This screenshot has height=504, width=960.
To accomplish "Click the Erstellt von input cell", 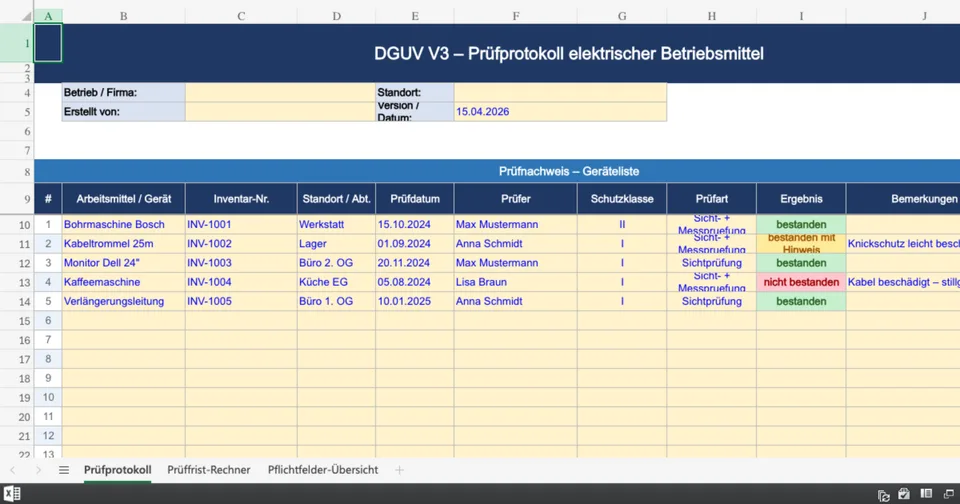I will point(280,111).
